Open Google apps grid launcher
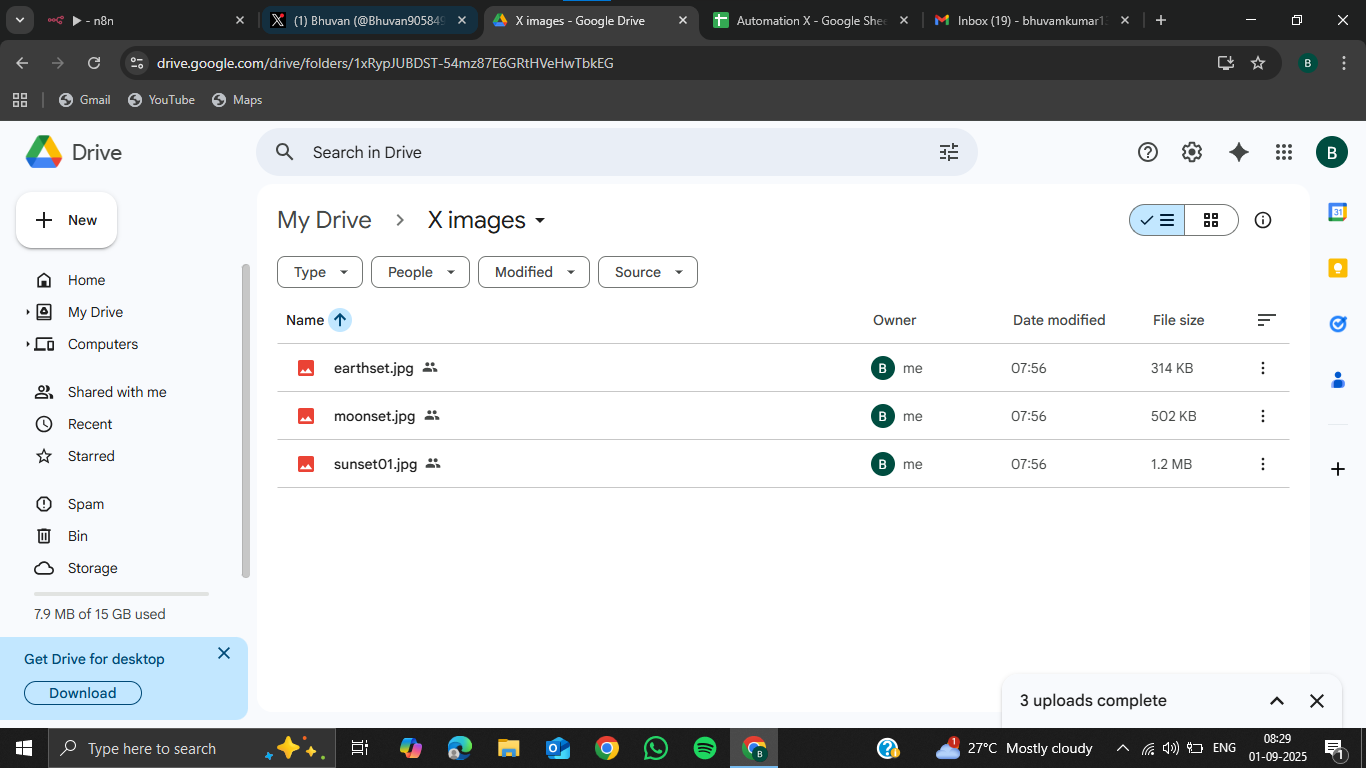The width and height of the screenshot is (1366, 768). tap(1284, 152)
